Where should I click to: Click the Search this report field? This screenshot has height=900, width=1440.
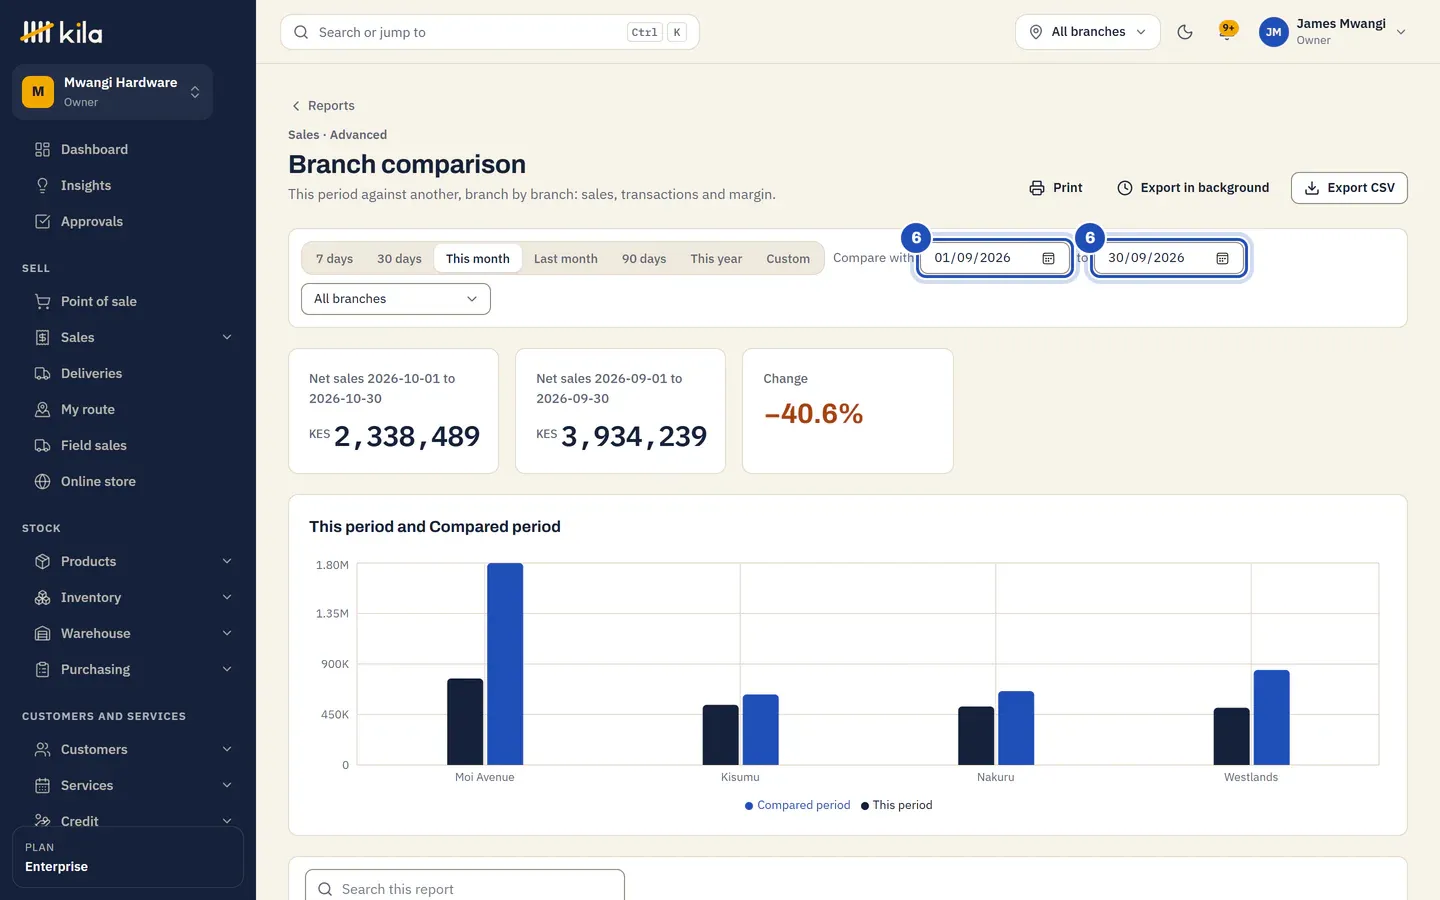coord(465,888)
